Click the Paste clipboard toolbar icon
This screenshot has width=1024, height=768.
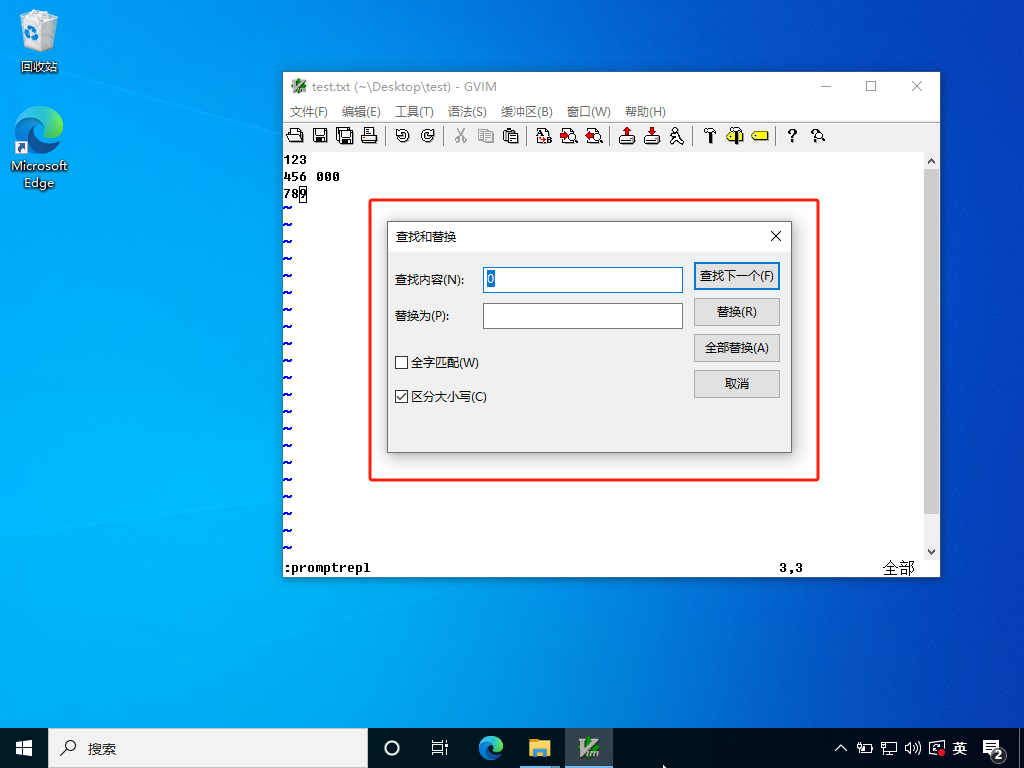click(x=511, y=136)
